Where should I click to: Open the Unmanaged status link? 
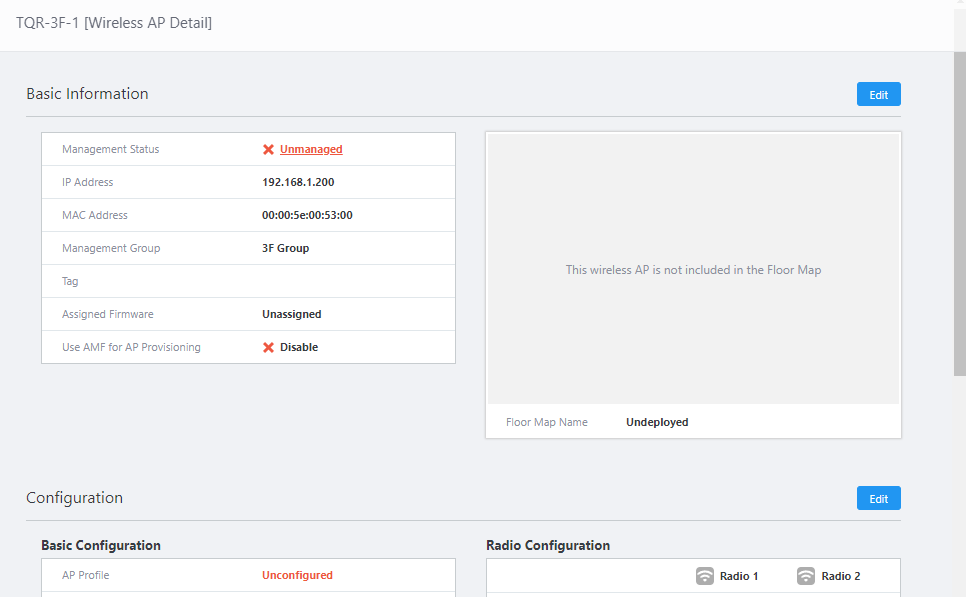point(311,150)
